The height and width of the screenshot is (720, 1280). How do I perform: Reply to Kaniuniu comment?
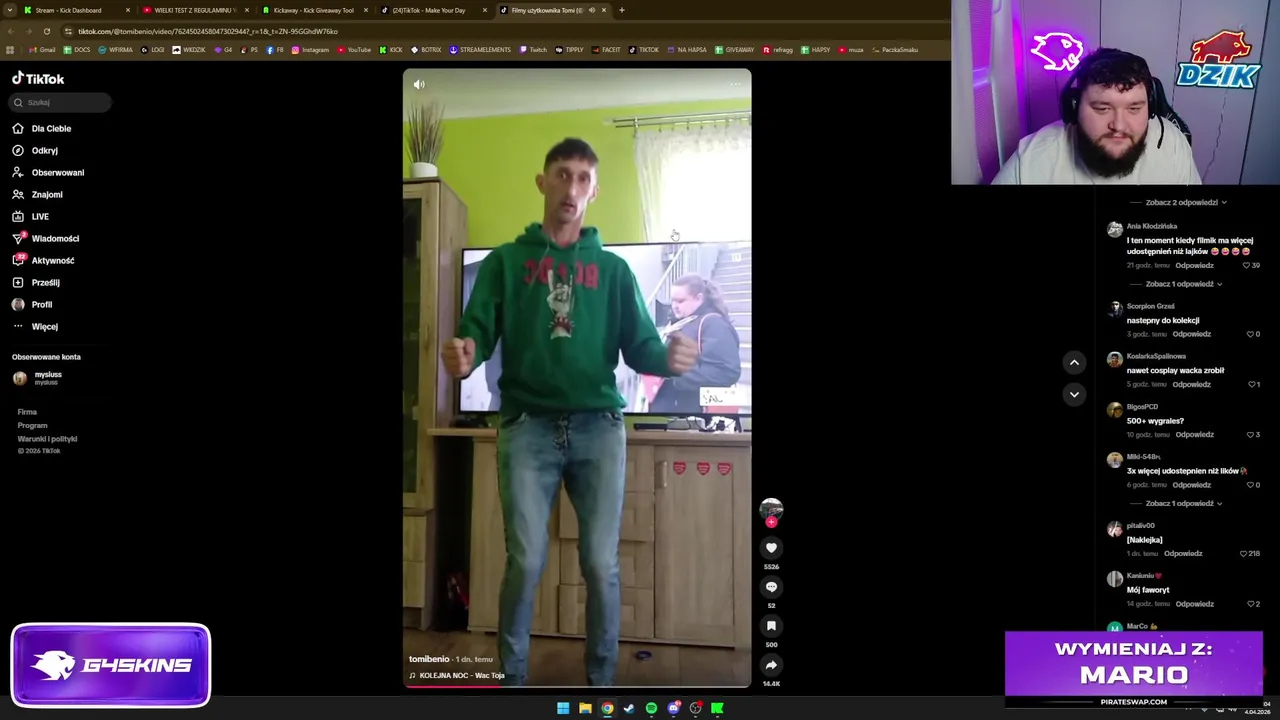(x=1194, y=604)
